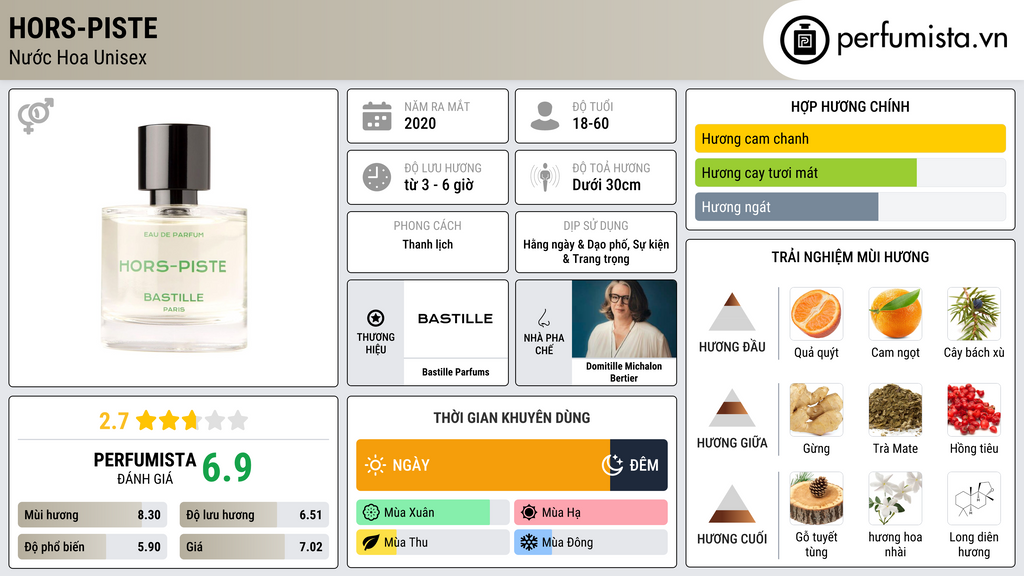
Task: Click the Hương giữa pyramid icon
Action: [732, 408]
